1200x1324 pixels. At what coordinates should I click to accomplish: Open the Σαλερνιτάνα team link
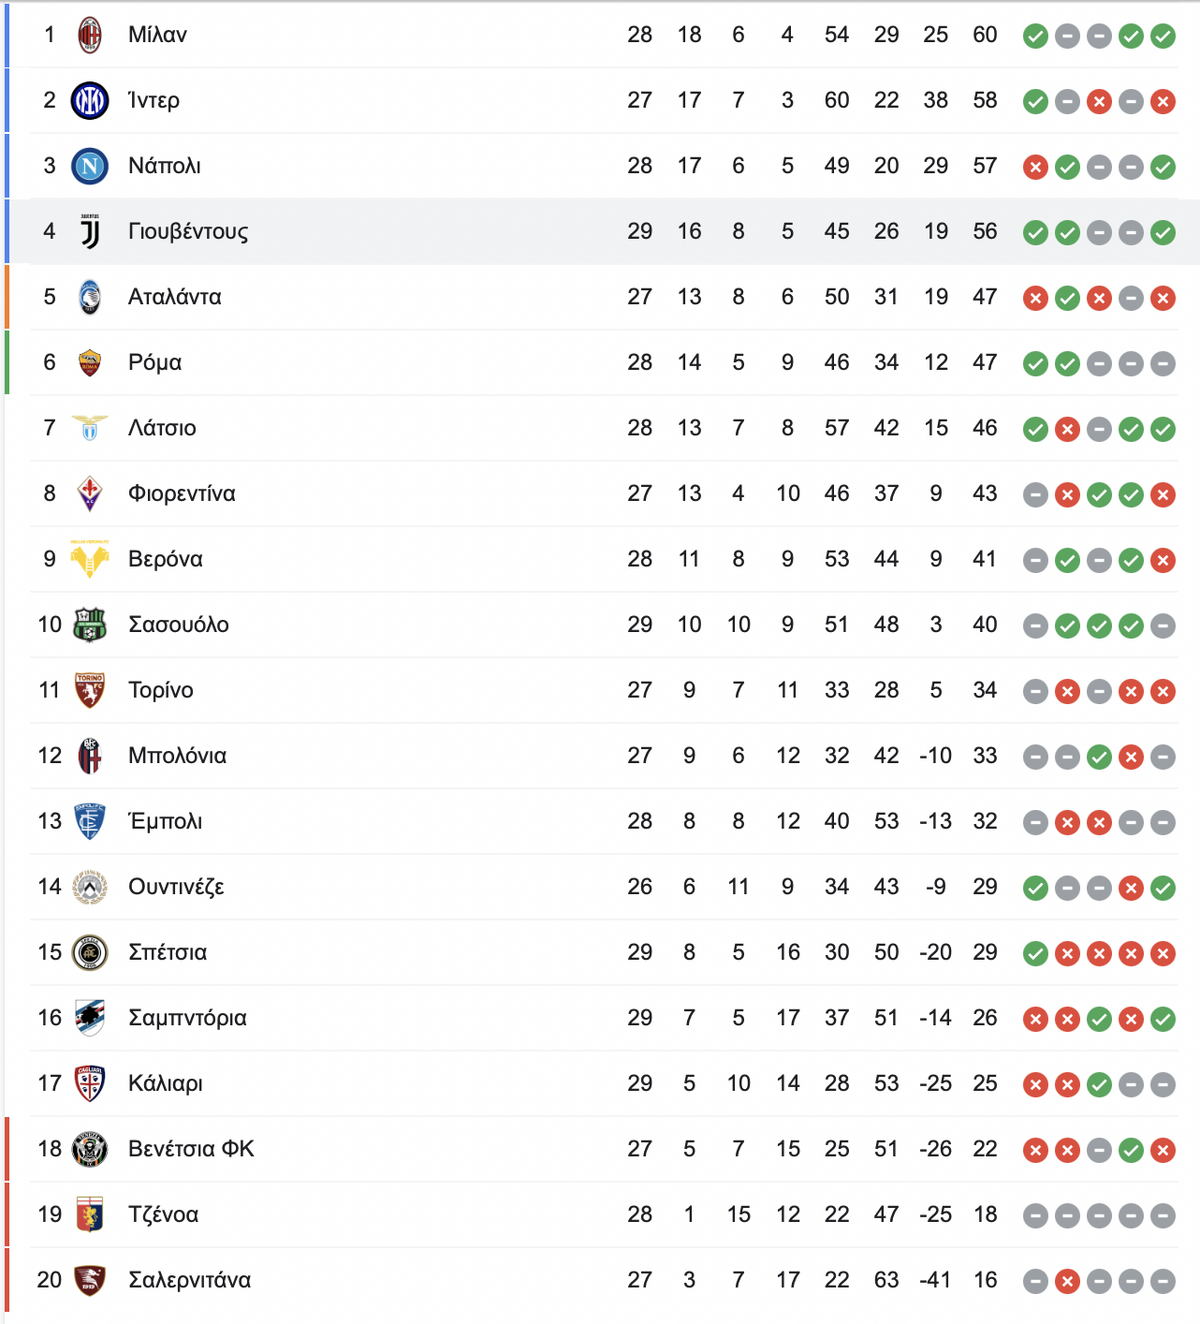click(189, 1280)
